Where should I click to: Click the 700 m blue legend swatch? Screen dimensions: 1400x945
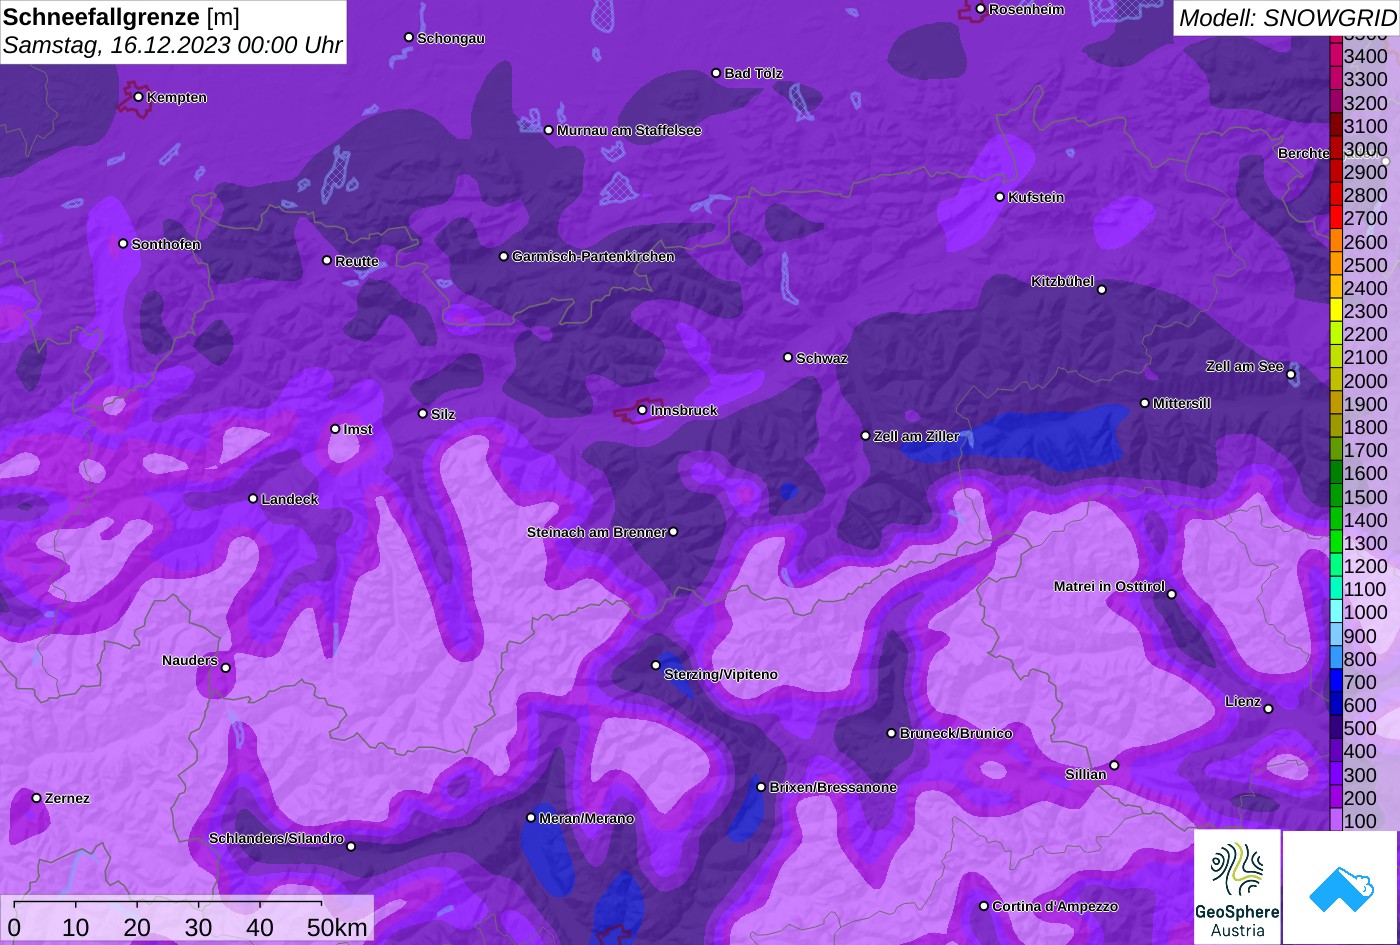point(1336,681)
